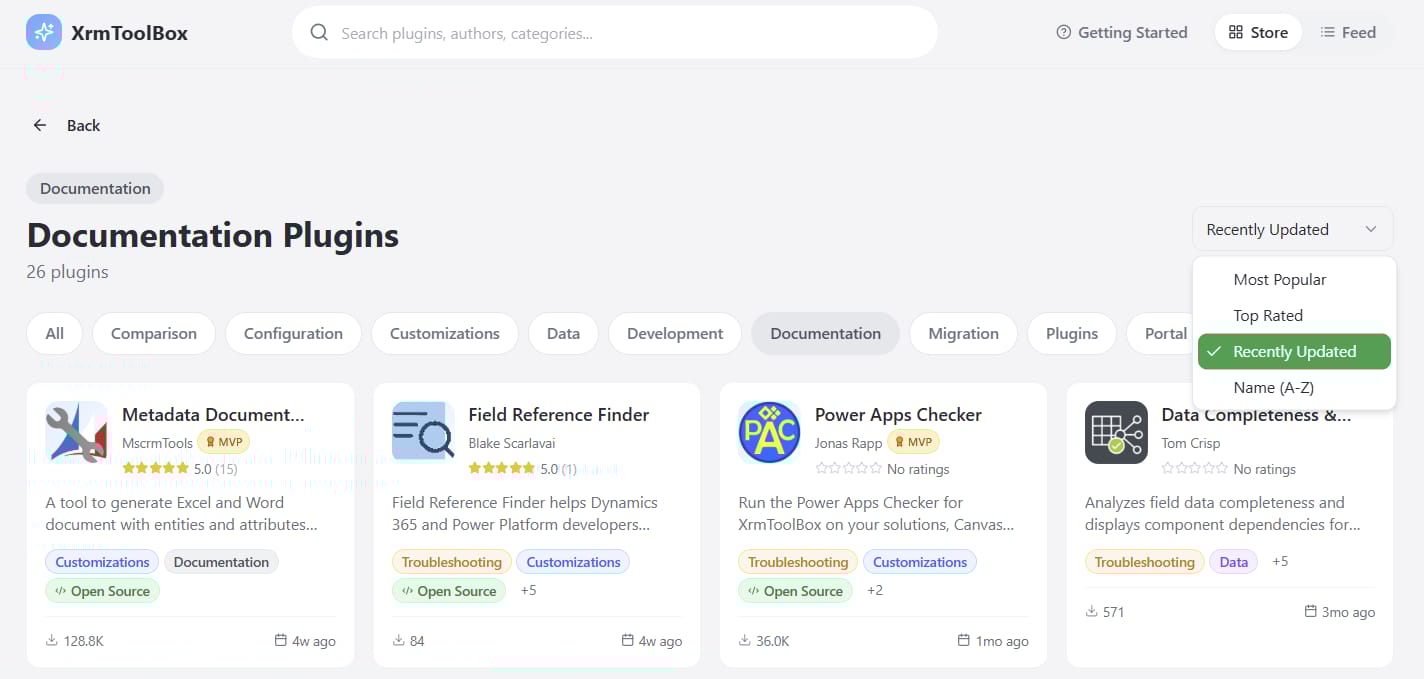
Task: Click star rating of Metadata Document plugin
Action: pos(155,468)
